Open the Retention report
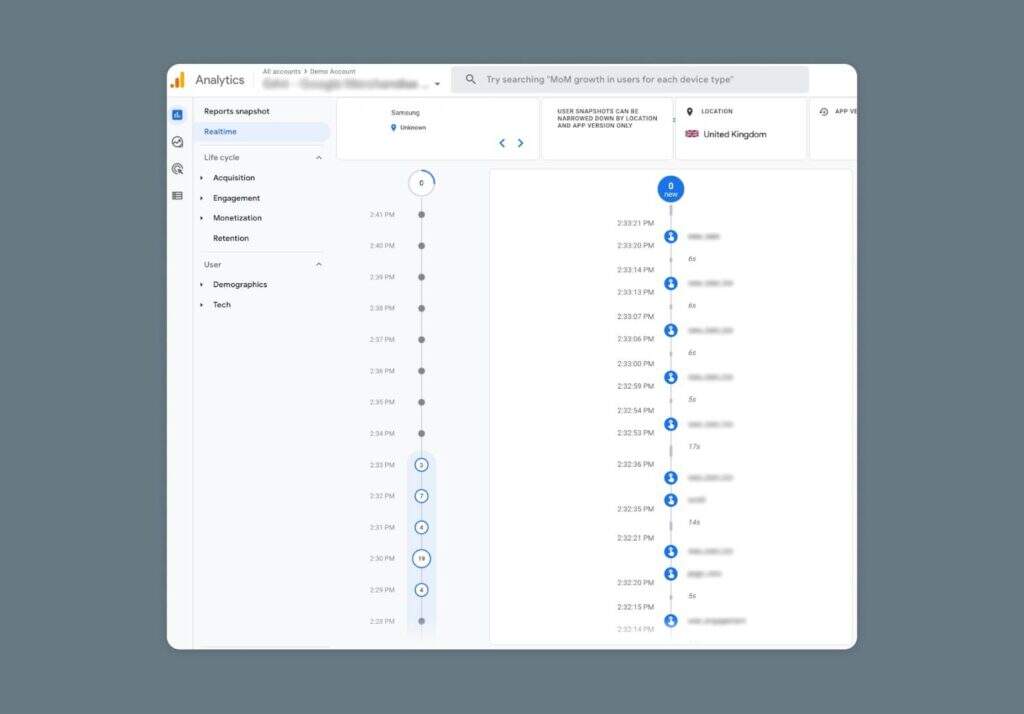Viewport: 1024px width, 714px height. 231,238
